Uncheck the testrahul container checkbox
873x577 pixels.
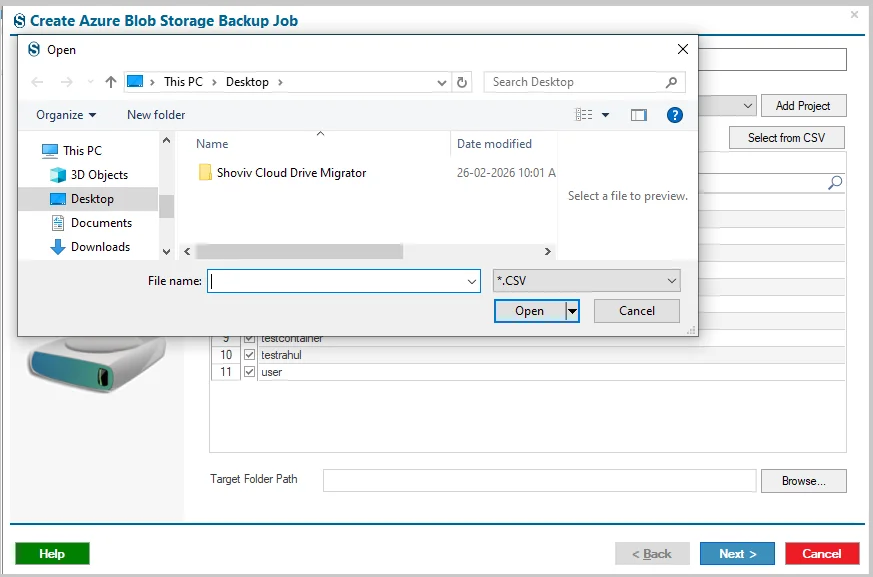click(249, 355)
